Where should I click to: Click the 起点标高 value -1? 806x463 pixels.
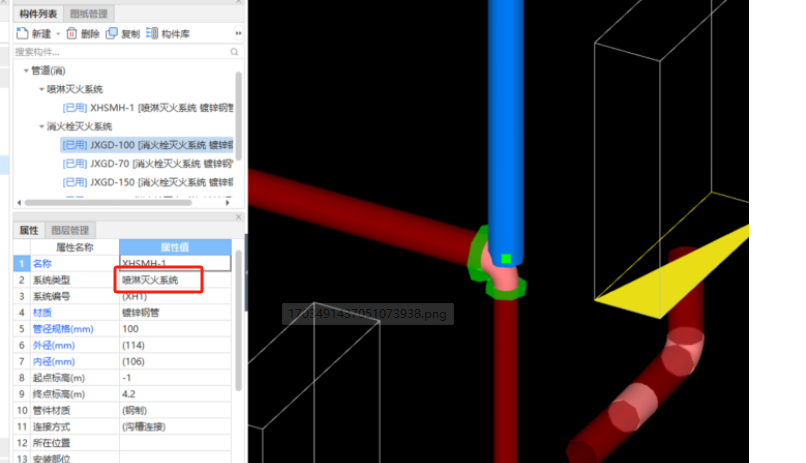pos(175,378)
